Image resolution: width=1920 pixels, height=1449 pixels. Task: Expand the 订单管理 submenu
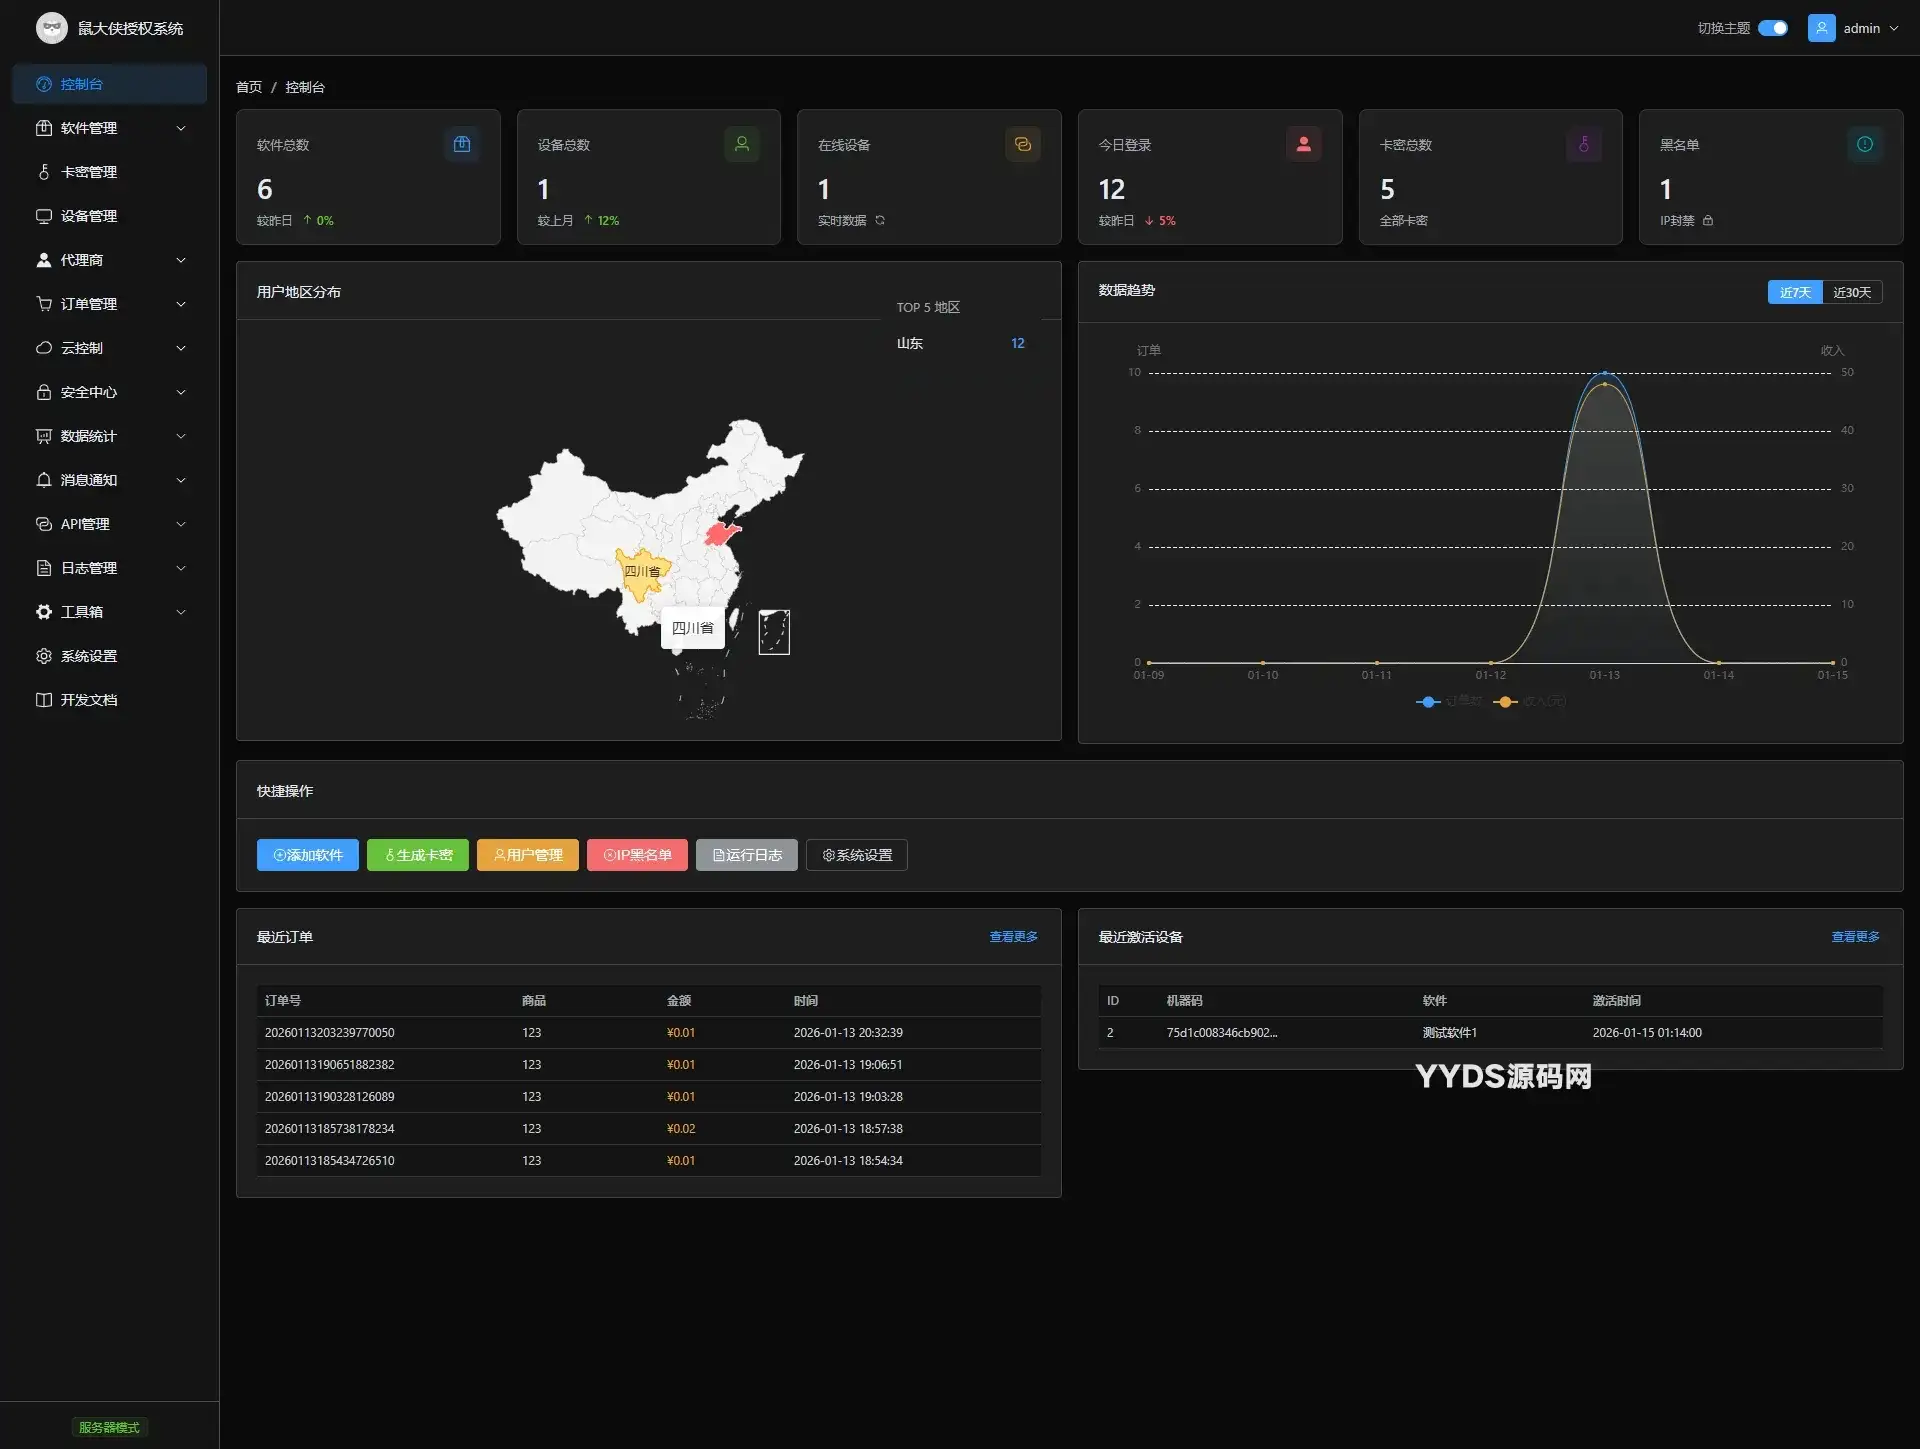(110, 304)
